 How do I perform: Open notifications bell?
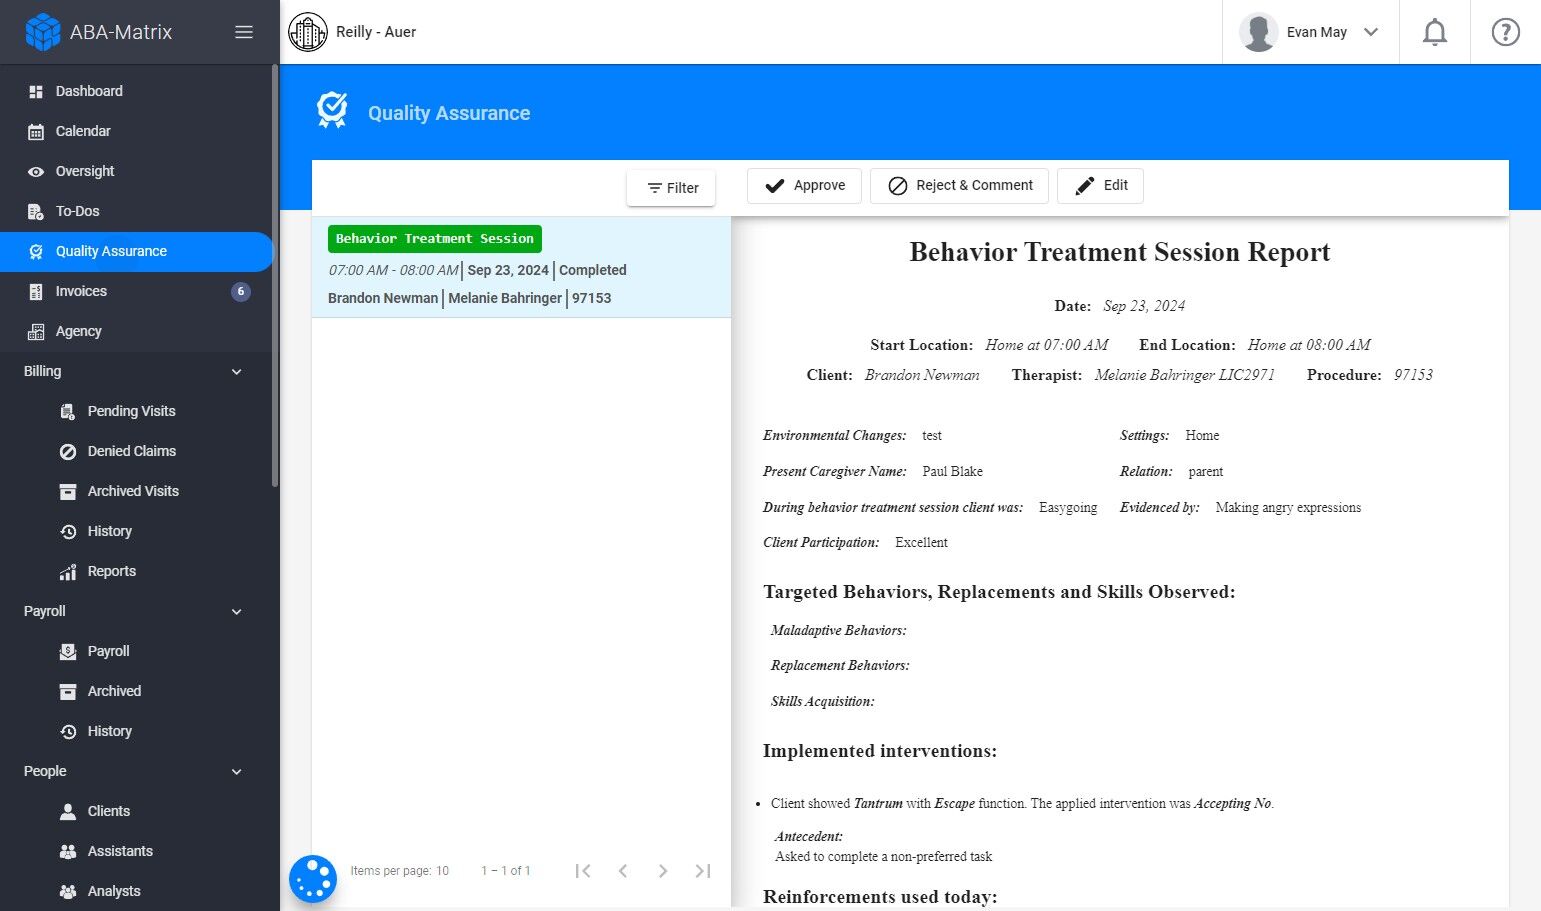(1435, 32)
